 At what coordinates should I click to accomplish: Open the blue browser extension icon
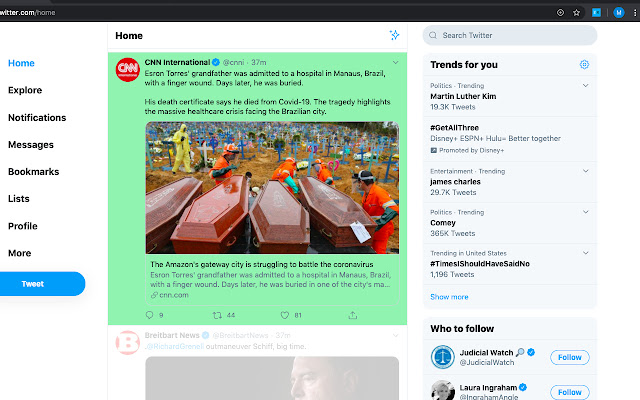(x=596, y=13)
